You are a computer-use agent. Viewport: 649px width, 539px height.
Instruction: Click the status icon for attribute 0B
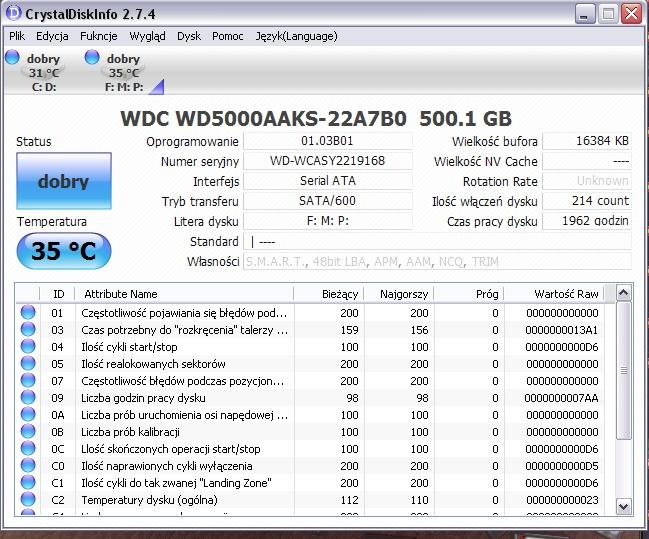coord(28,431)
